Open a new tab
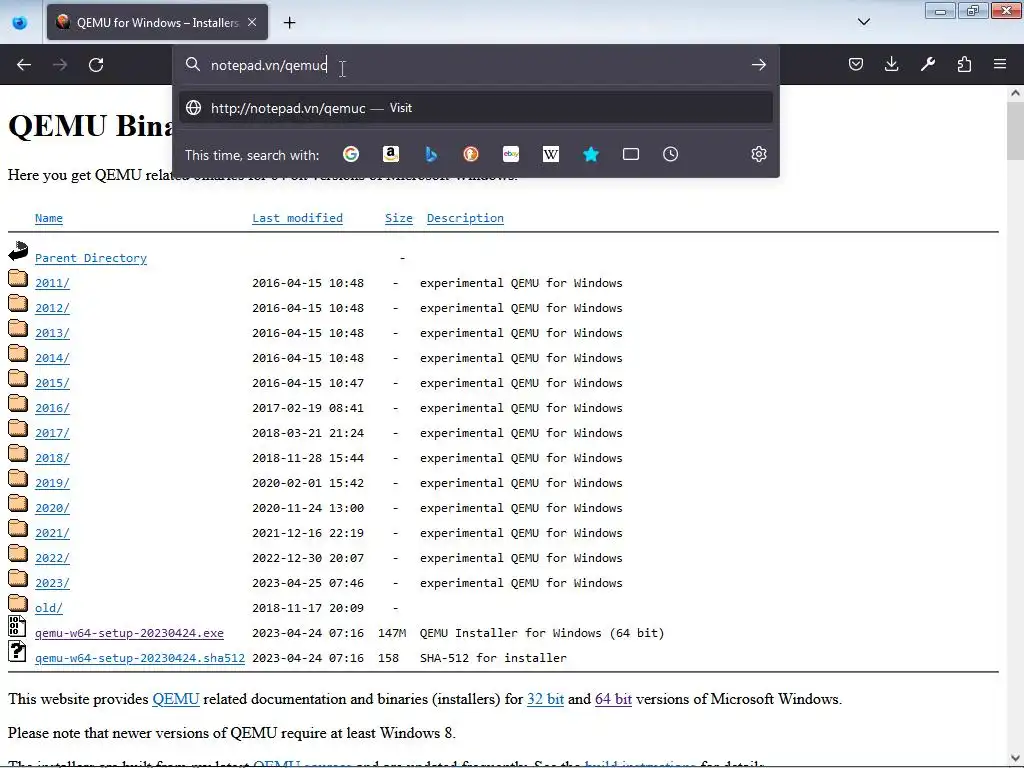1024x768 pixels. 289,23
